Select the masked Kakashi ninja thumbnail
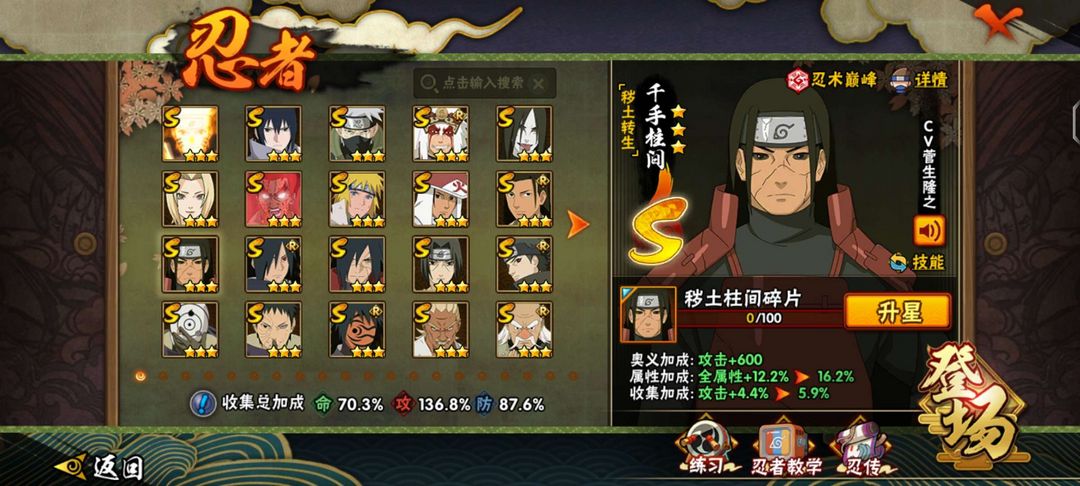 coord(357,134)
